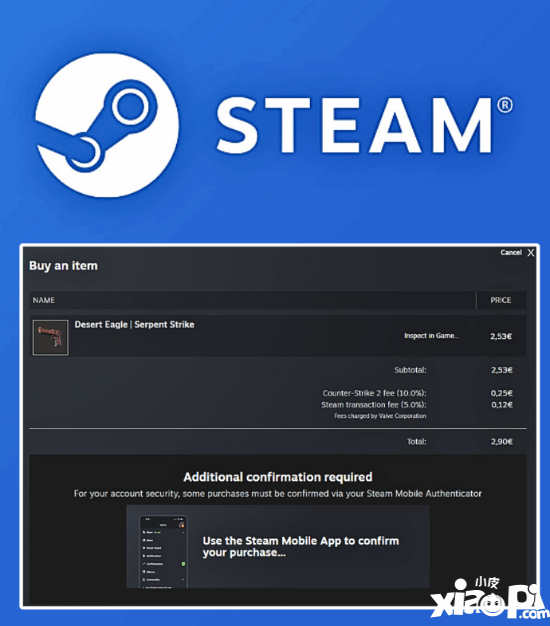Click the Additional confirmation required heading
Image resolution: width=550 pixels, height=626 pixels.
278,477
